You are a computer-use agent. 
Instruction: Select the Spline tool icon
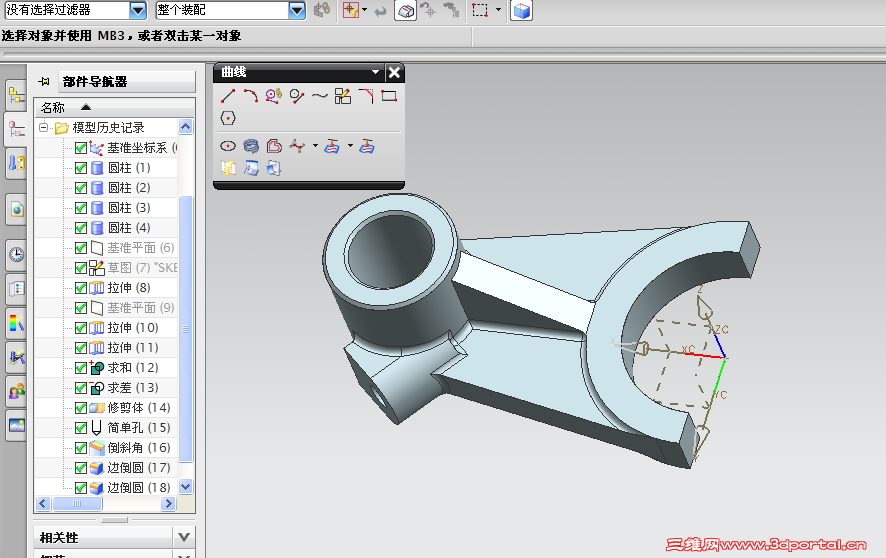(320, 96)
